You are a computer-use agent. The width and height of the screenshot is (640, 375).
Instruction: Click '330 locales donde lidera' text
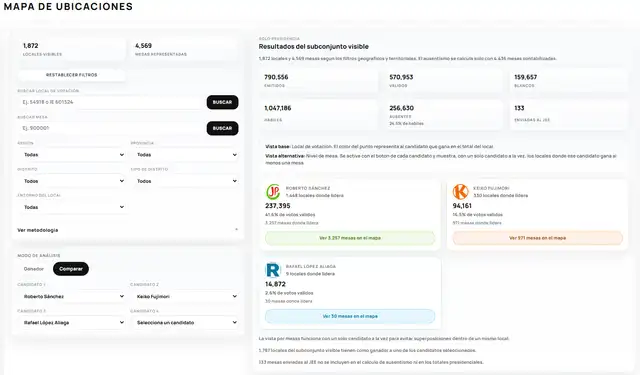500,195
